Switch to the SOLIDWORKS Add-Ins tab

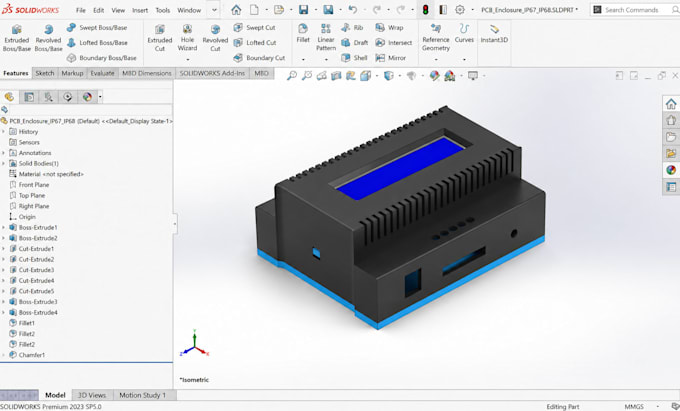tap(212, 73)
